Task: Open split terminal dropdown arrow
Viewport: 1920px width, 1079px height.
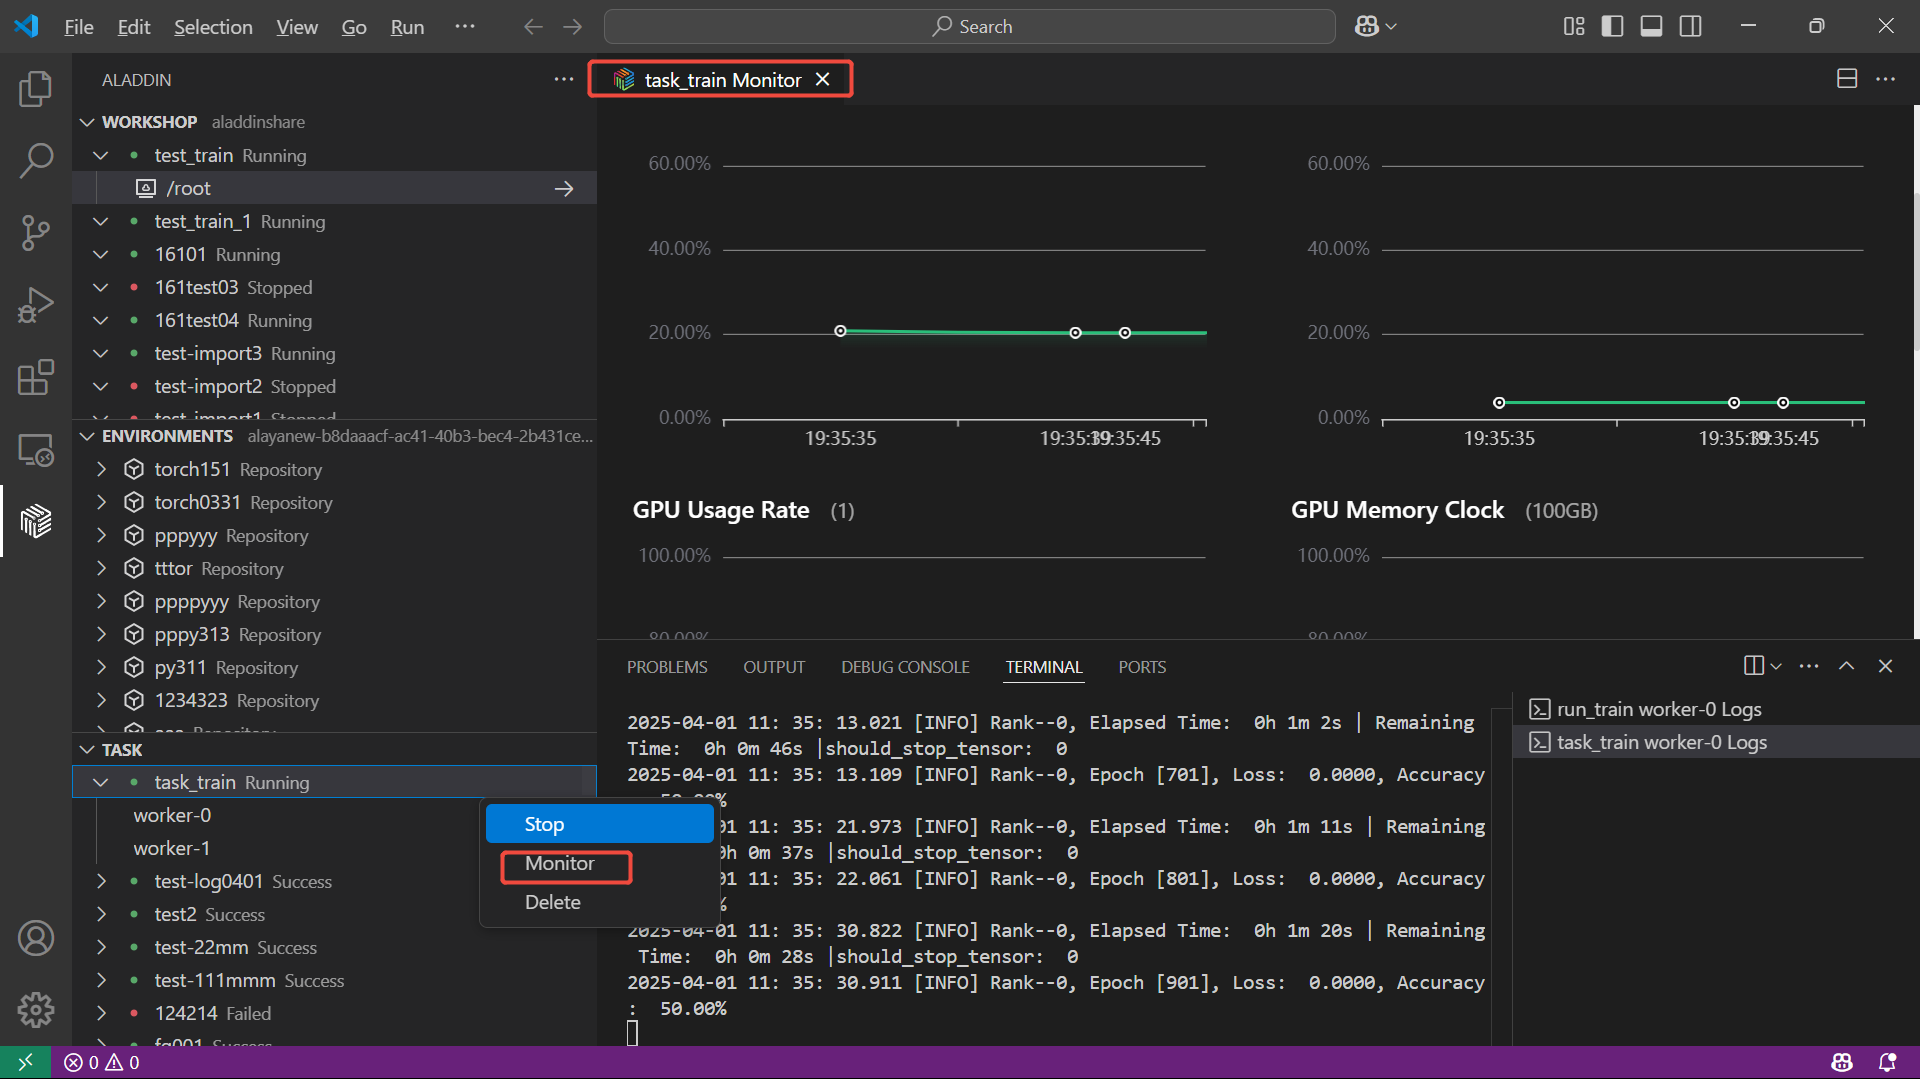Action: pyautogui.click(x=1776, y=666)
